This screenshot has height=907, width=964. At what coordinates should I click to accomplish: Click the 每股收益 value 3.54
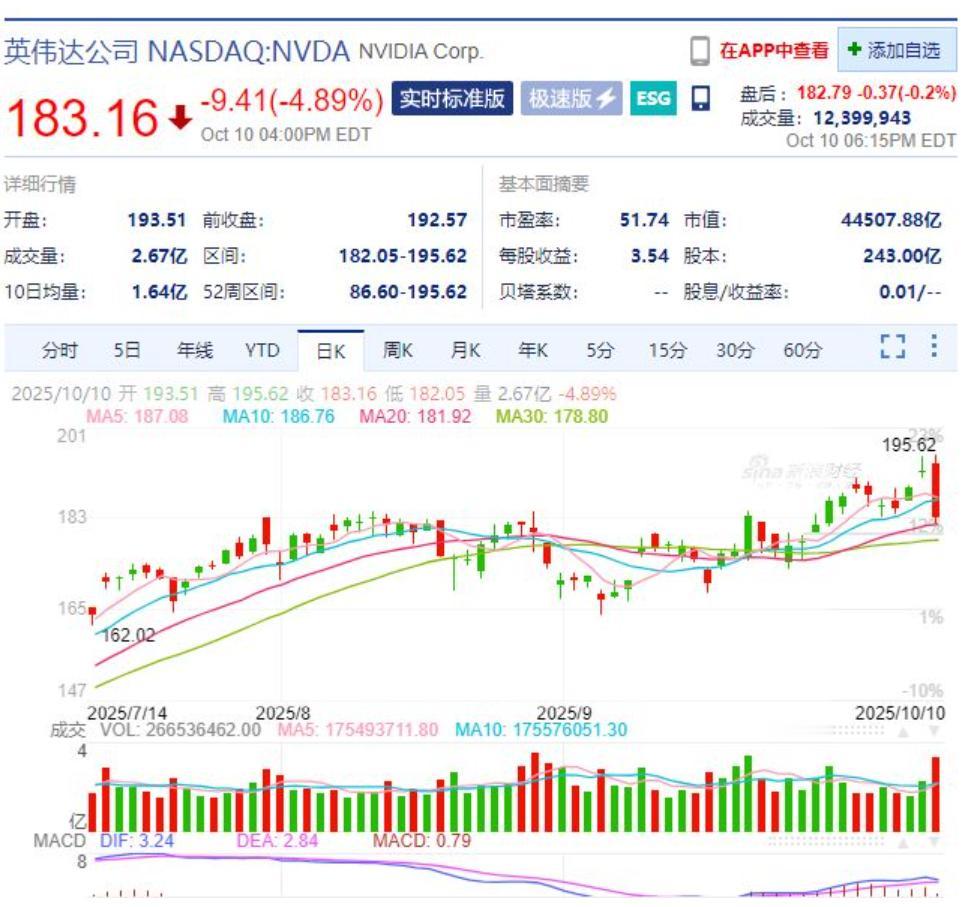[649, 256]
